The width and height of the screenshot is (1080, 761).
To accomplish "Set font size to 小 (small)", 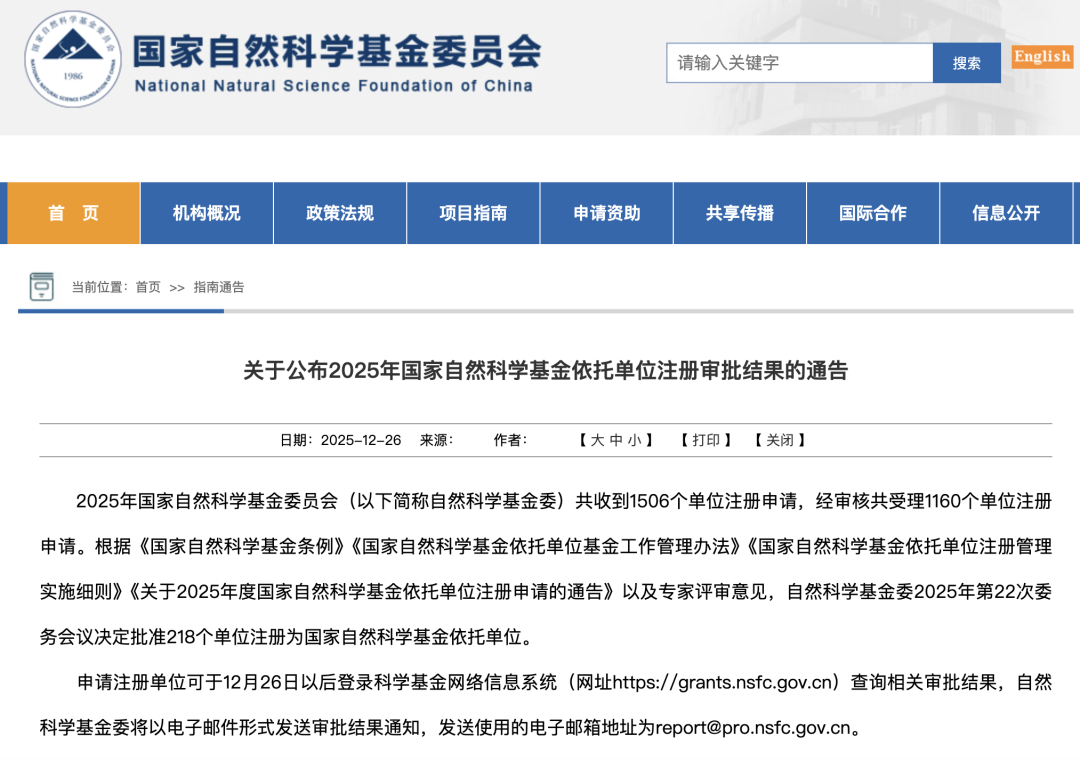I will coord(635,440).
